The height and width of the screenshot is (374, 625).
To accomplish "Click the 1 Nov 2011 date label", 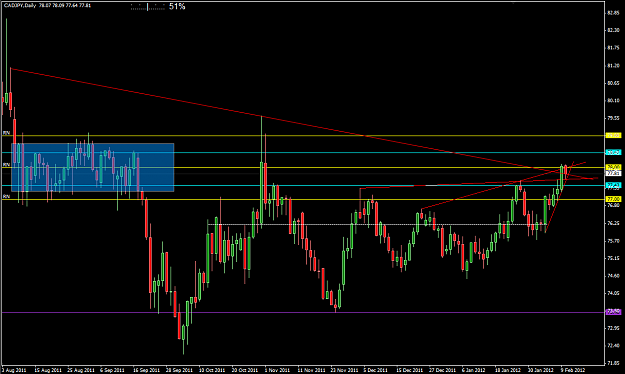I will coord(278,370).
